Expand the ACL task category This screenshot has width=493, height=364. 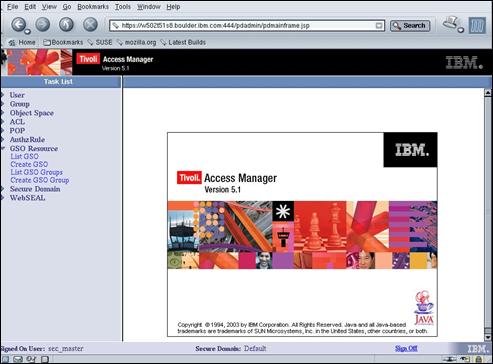tap(3, 122)
